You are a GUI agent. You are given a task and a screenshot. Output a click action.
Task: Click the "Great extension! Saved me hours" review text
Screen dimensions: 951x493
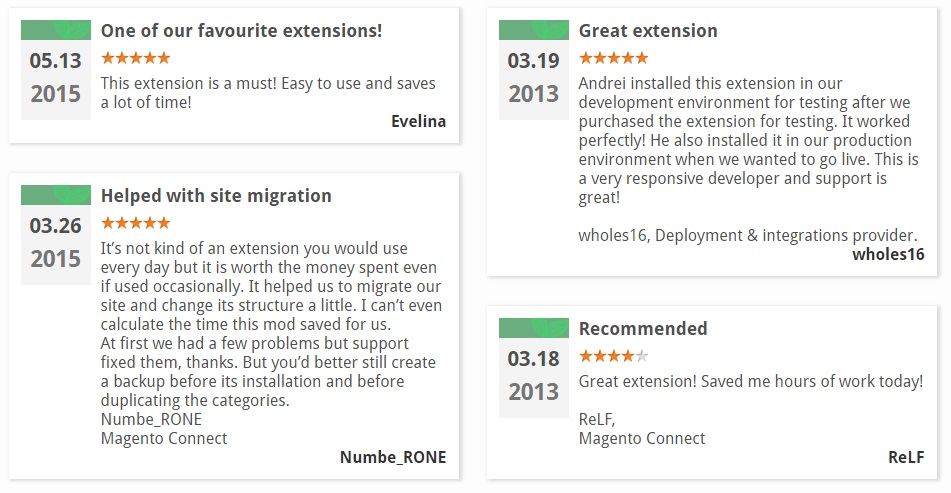pyautogui.click(x=750, y=381)
